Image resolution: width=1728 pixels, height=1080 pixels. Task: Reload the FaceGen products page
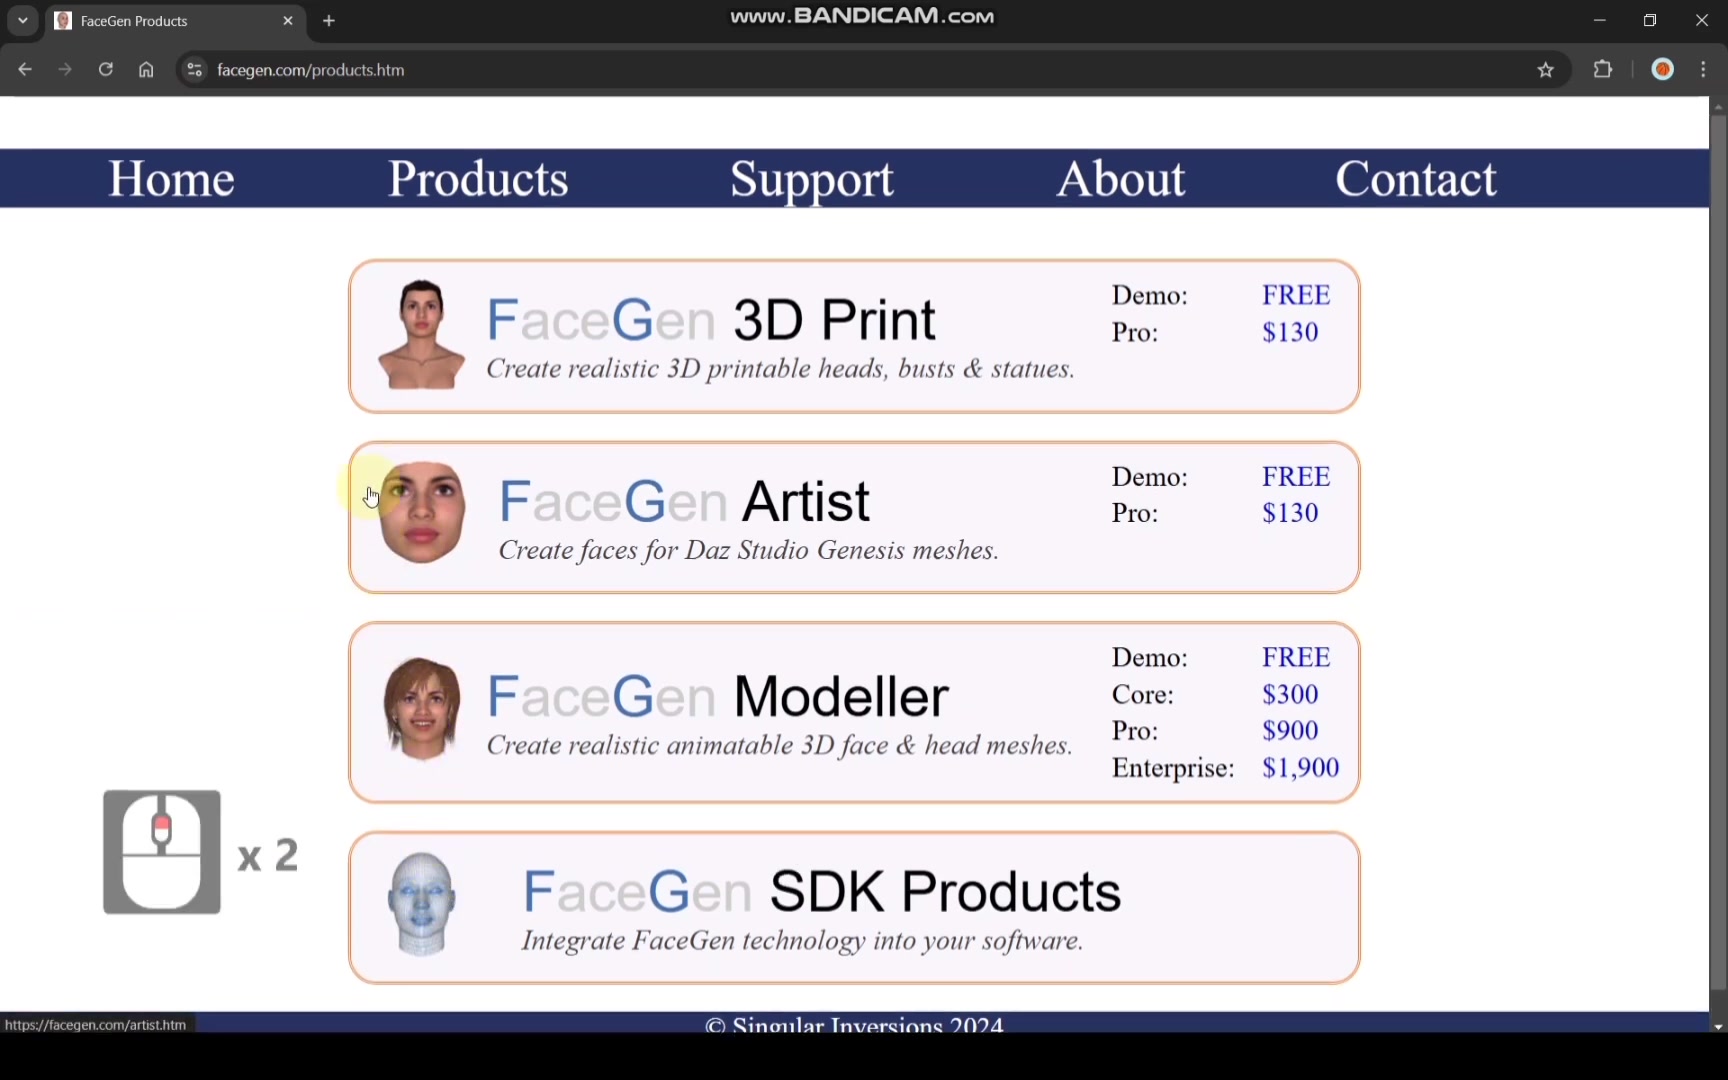(x=105, y=70)
